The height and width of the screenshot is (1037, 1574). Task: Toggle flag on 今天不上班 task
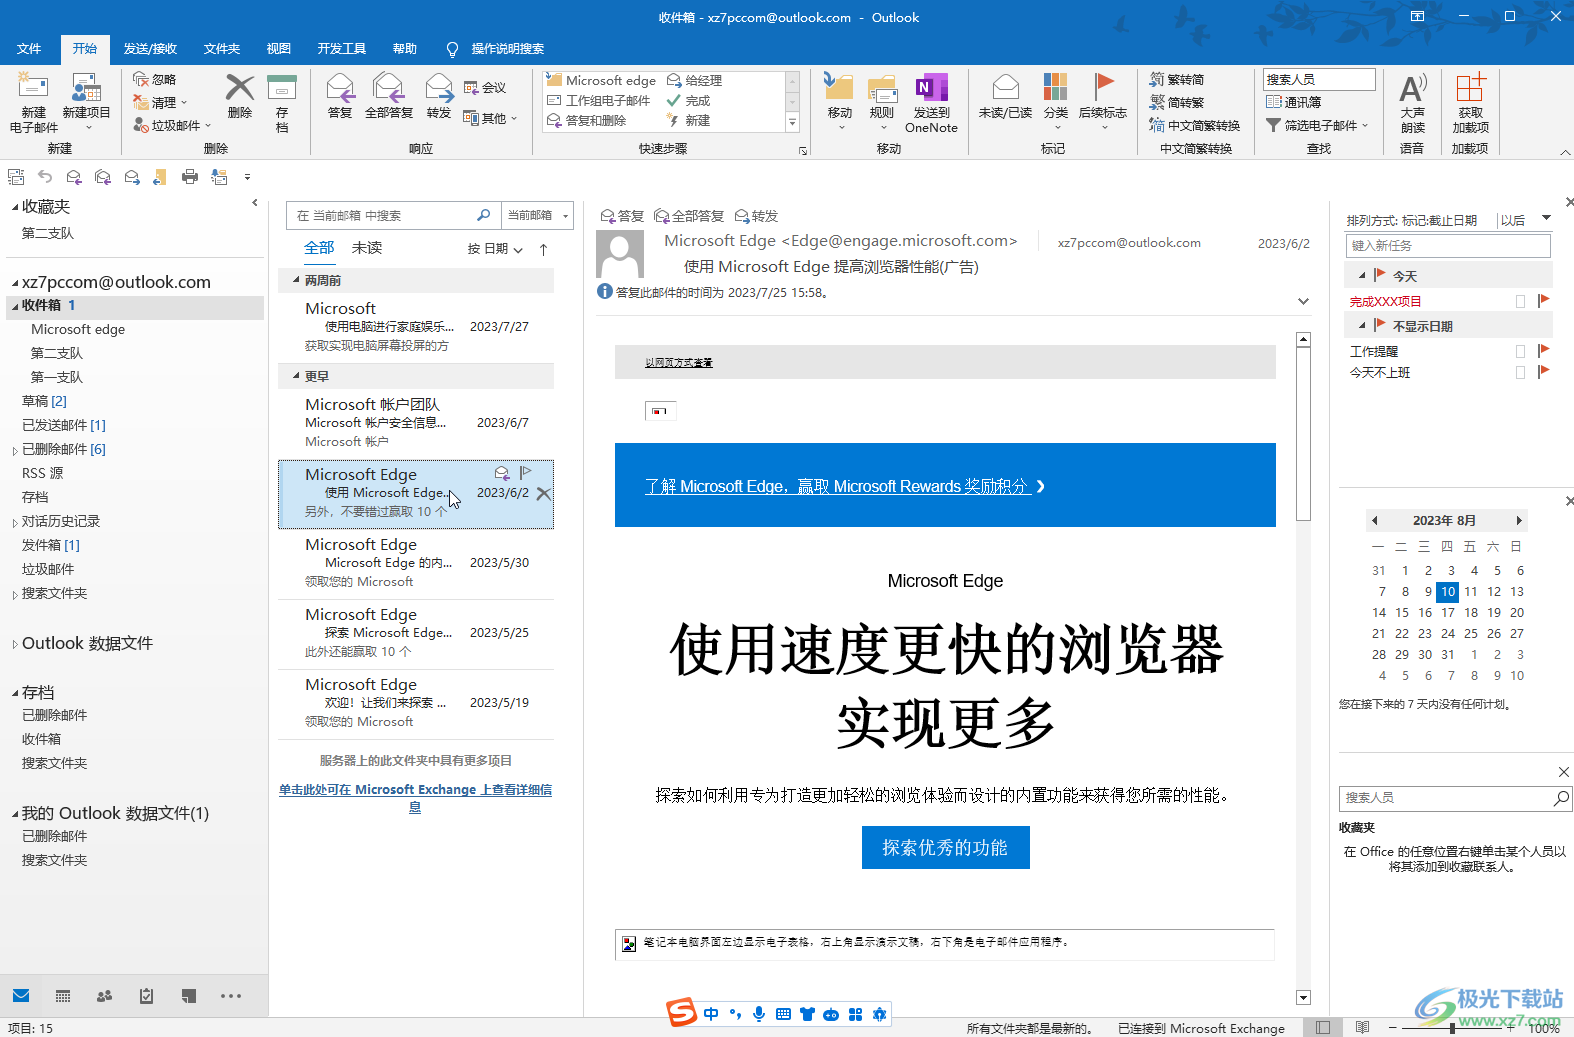[x=1543, y=371]
